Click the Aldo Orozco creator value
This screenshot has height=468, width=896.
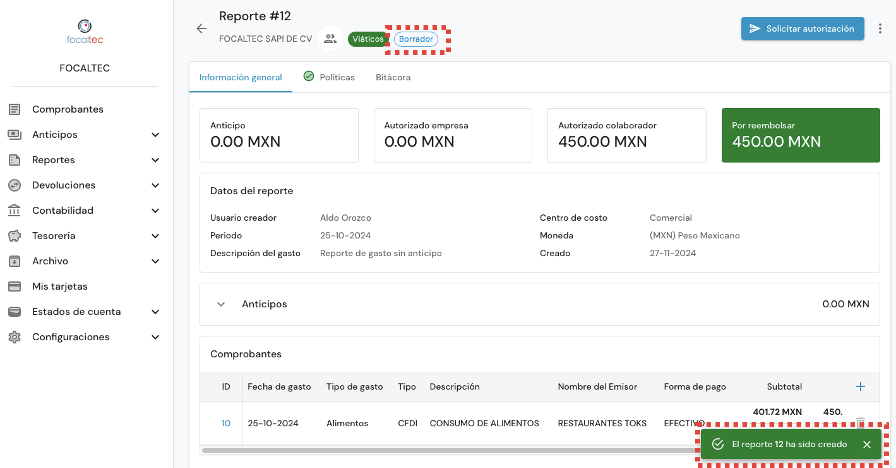point(346,218)
